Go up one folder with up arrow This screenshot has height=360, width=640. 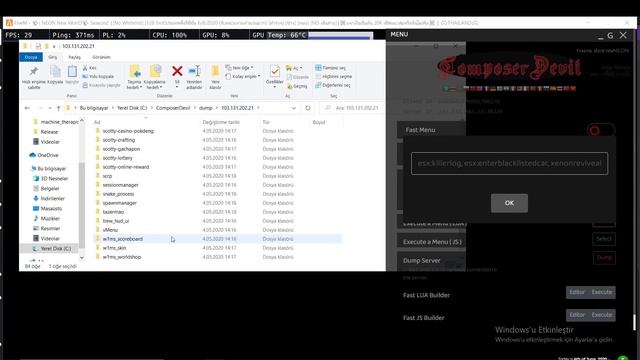[x=58, y=108]
